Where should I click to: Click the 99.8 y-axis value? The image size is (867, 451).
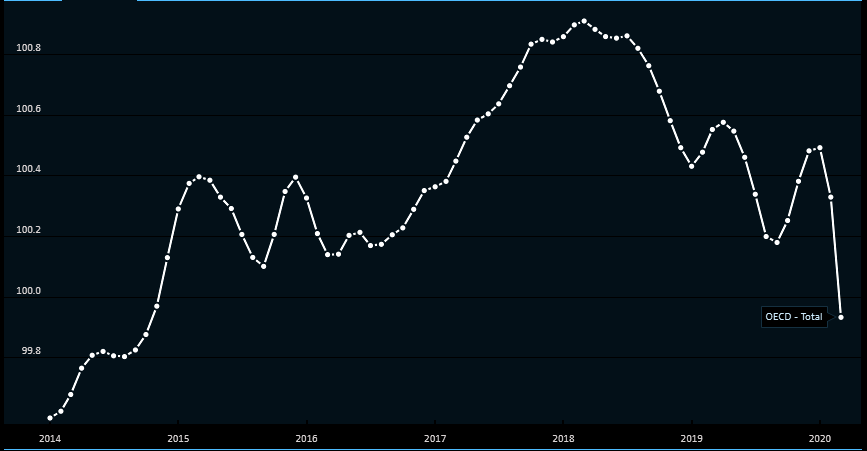(x=31, y=351)
